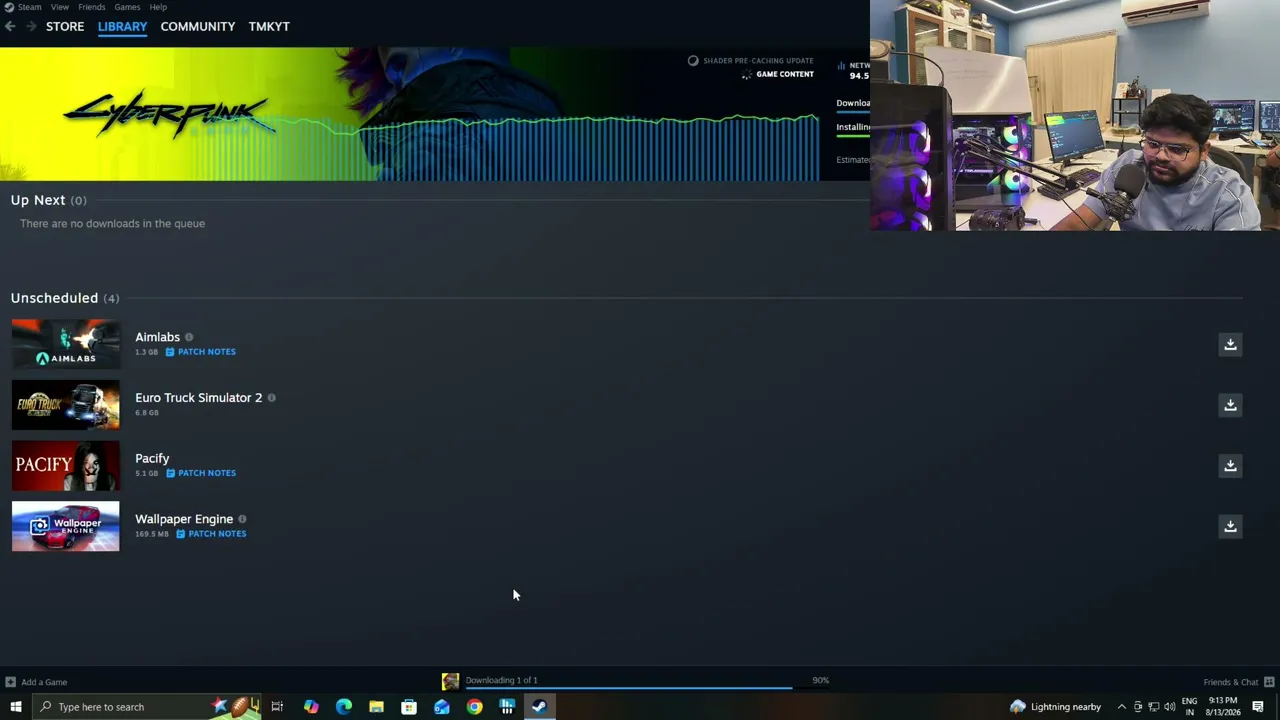Switch to the LIBRARY tab
Image resolution: width=1280 pixels, height=720 pixels.
(122, 26)
